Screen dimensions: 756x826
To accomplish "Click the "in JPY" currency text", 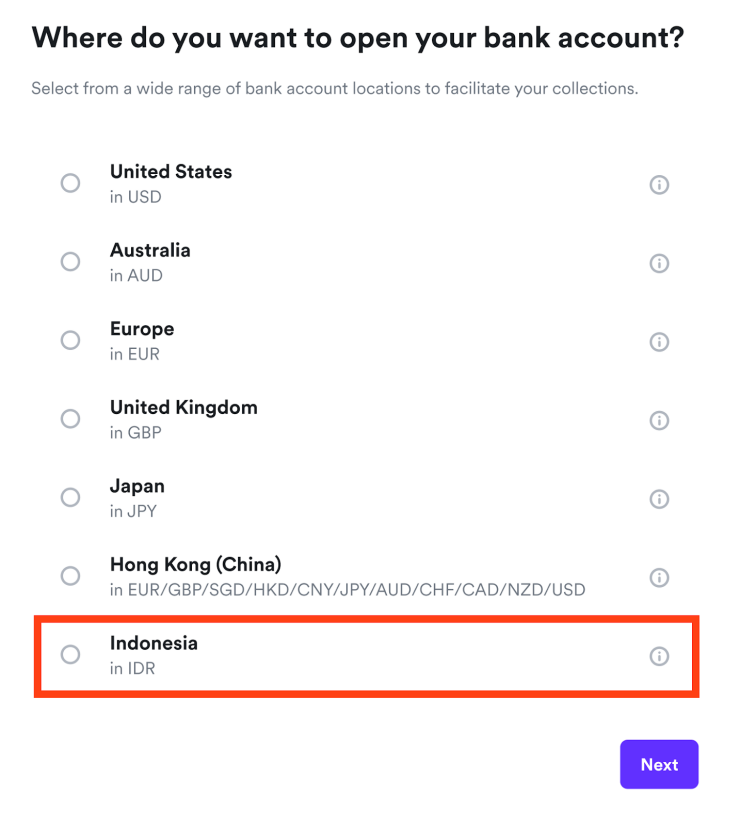I will click(x=133, y=511).
